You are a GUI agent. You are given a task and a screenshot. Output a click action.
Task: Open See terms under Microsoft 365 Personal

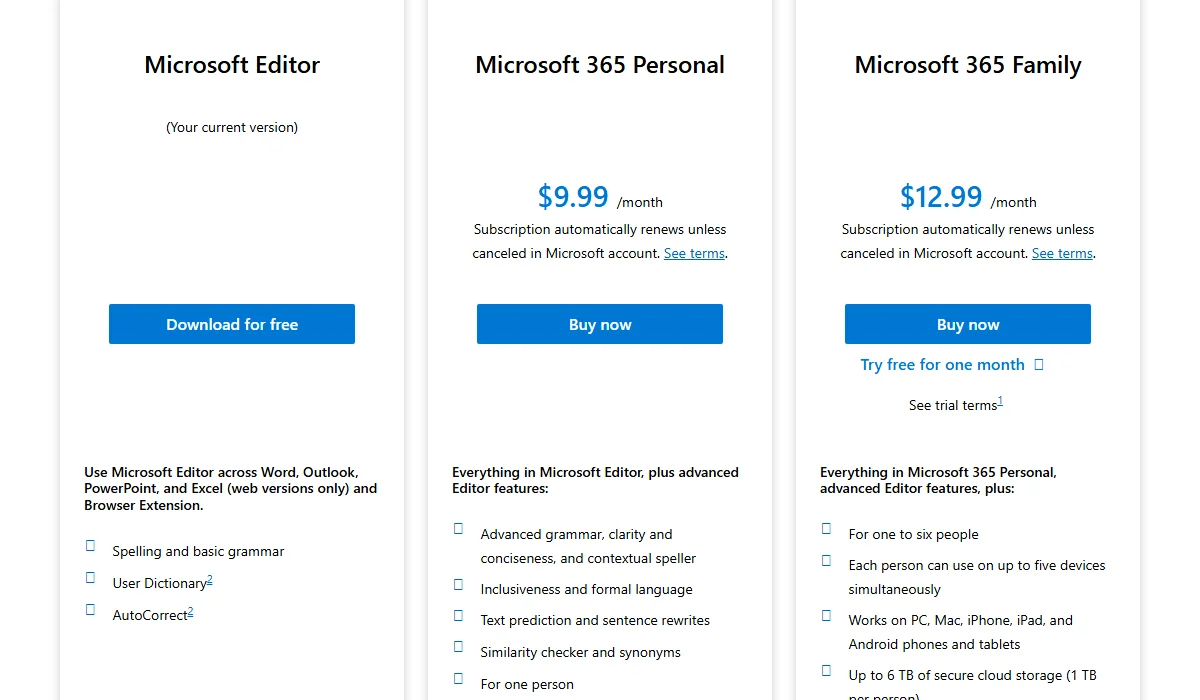point(694,253)
